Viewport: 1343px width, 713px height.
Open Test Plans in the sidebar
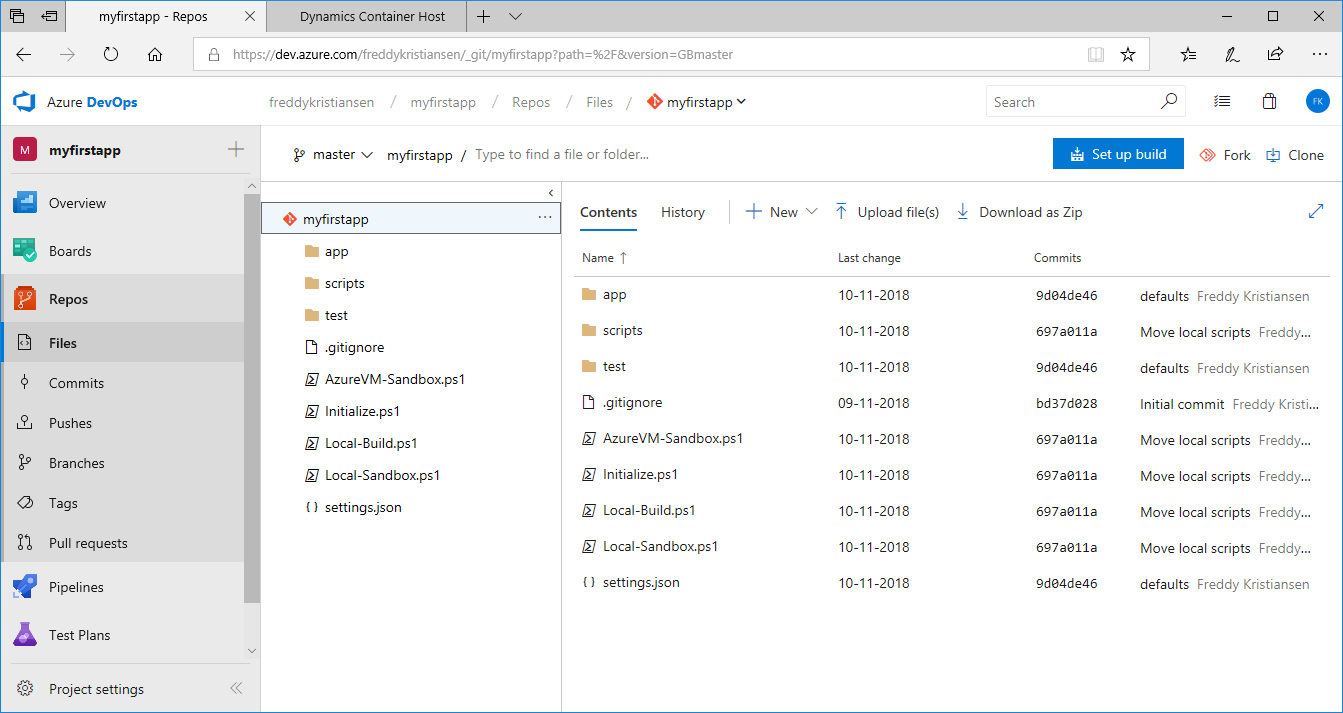(79, 635)
